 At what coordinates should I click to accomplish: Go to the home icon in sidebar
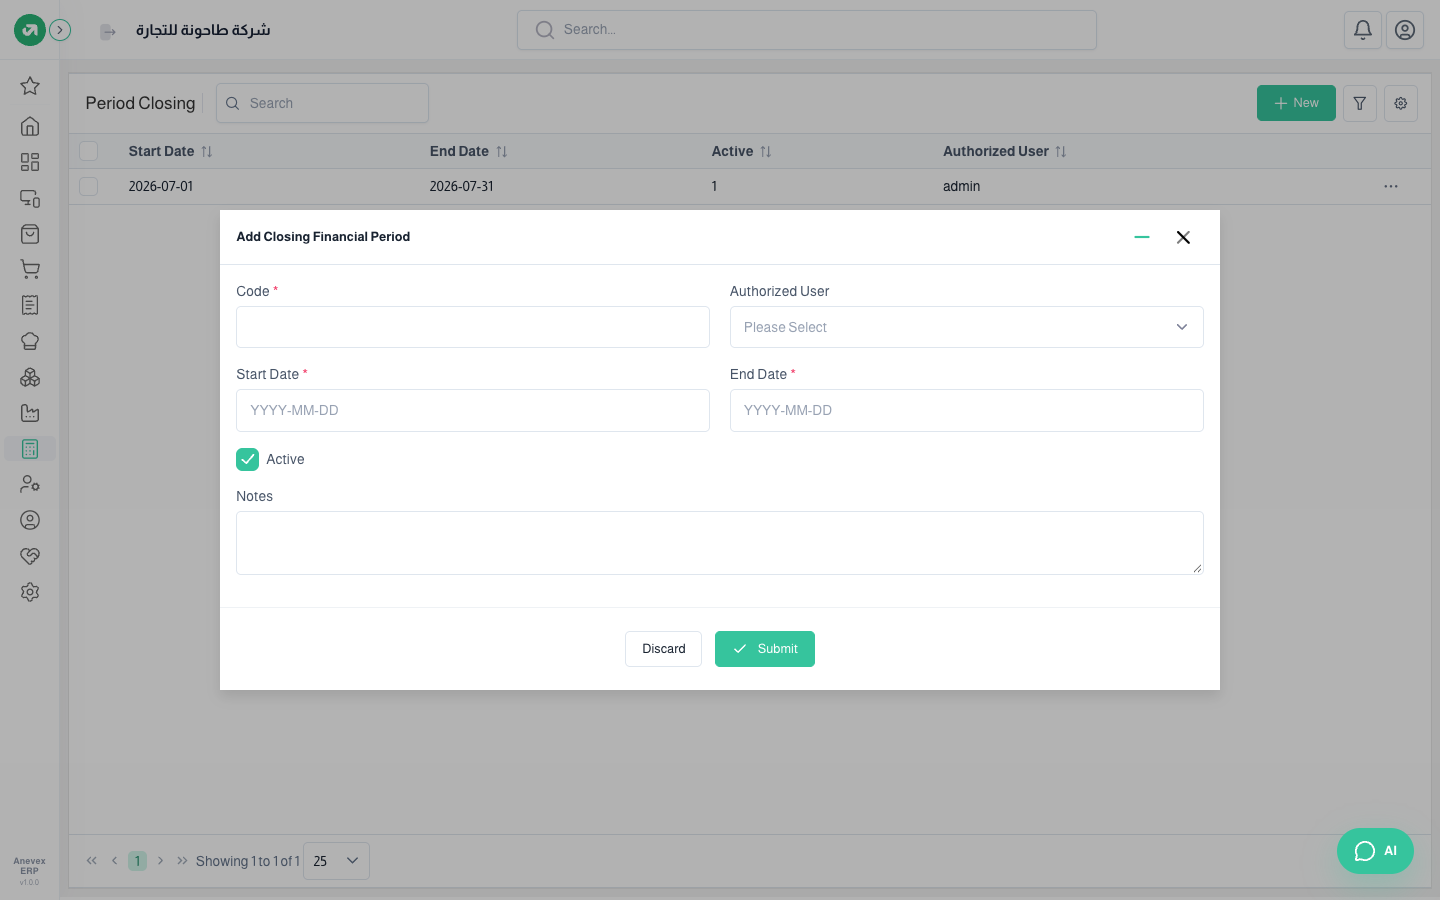click(30, 126)
